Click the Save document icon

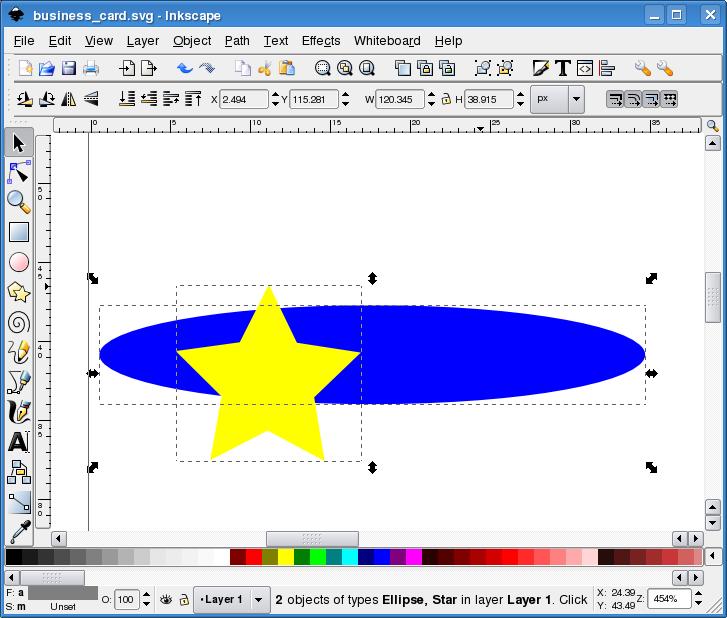[69, 68]
